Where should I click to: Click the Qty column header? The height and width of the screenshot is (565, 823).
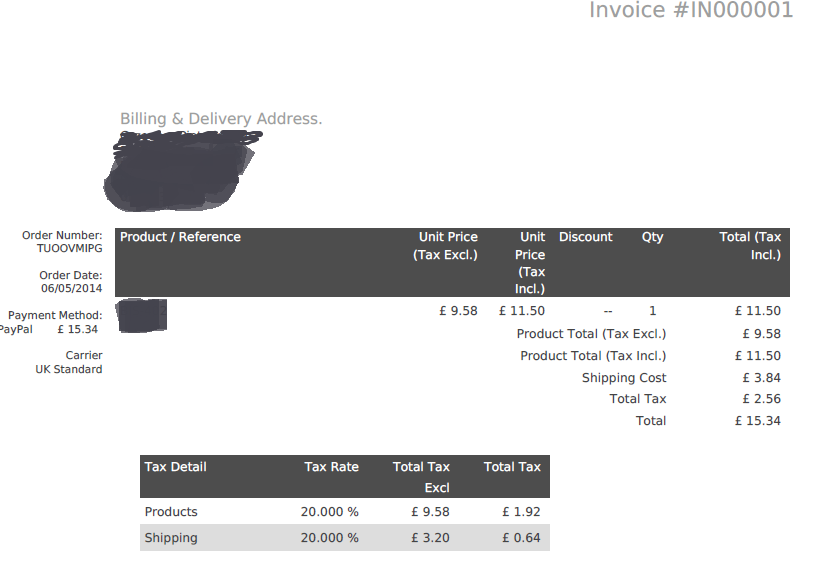click(652, 237)
